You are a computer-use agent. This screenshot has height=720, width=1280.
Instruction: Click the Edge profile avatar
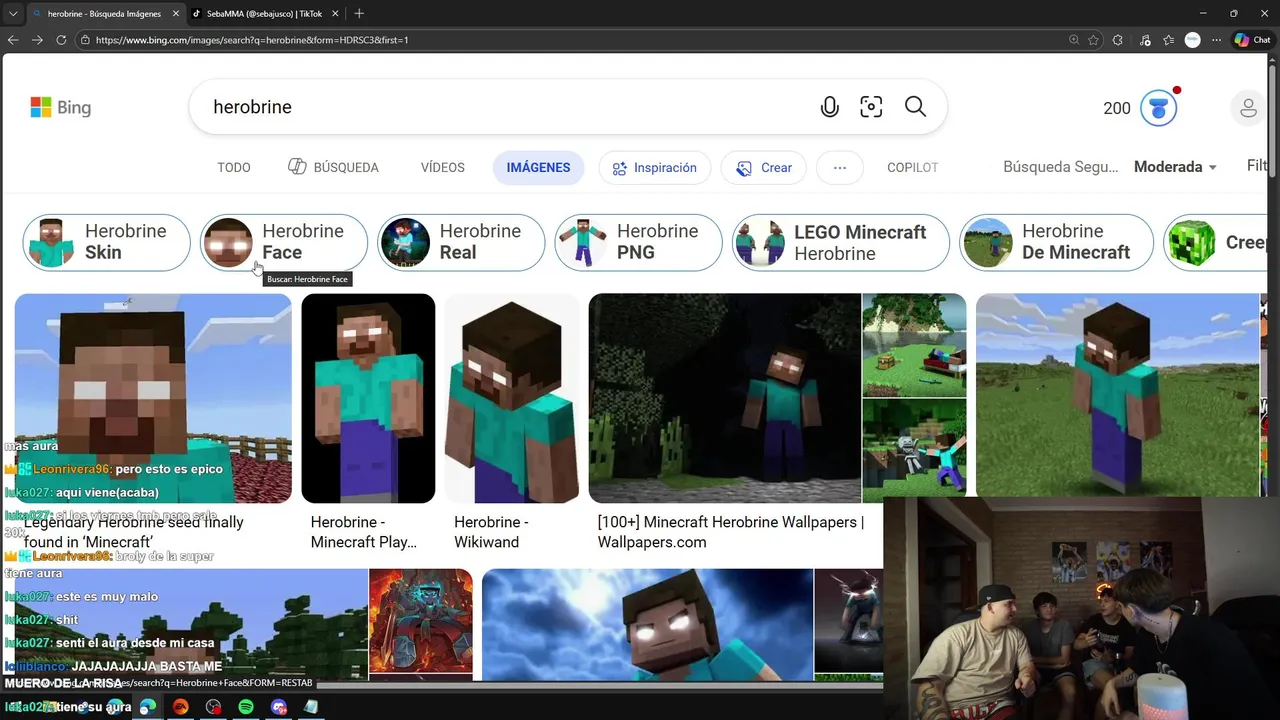(1192, 40)
